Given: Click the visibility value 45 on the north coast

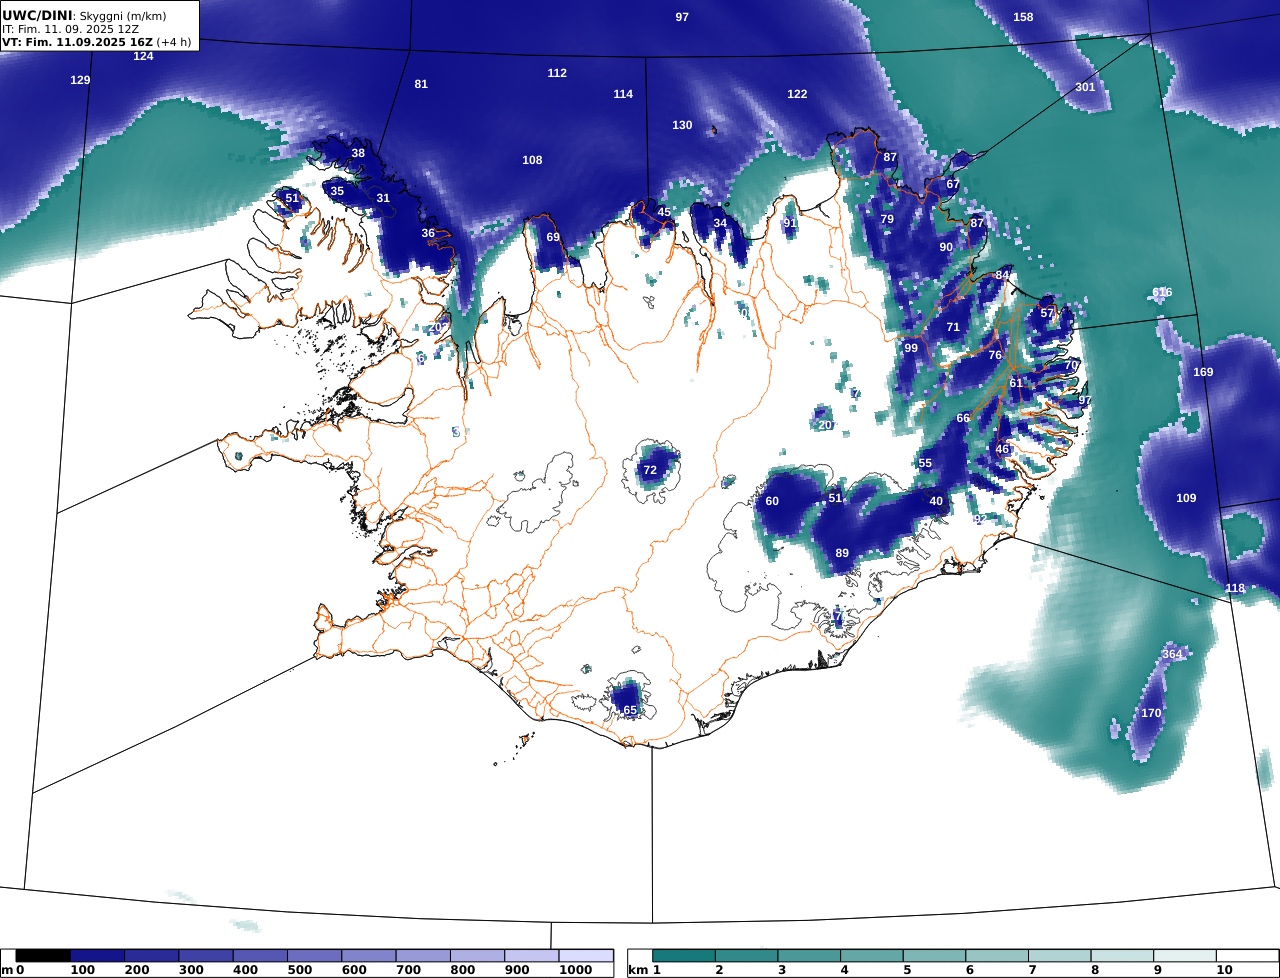Looking at the screenshot, I should click(x=664, y=212).
